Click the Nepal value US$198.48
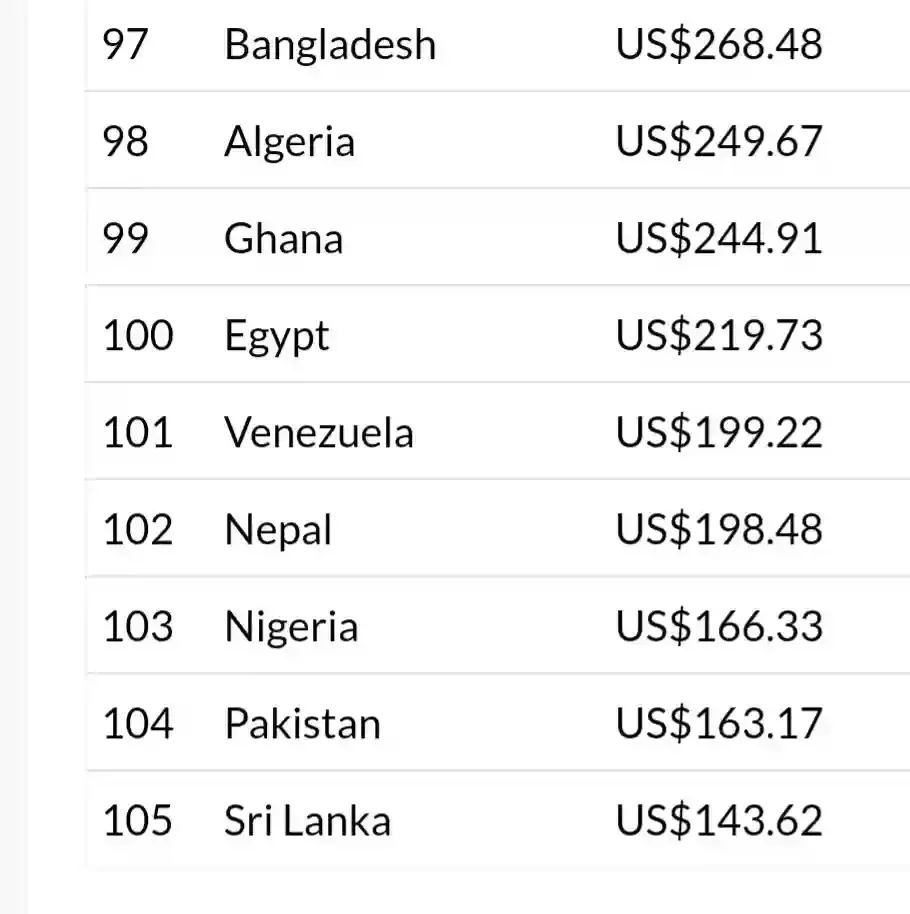This screenshot has width=910, height=914. click(719, 529)
